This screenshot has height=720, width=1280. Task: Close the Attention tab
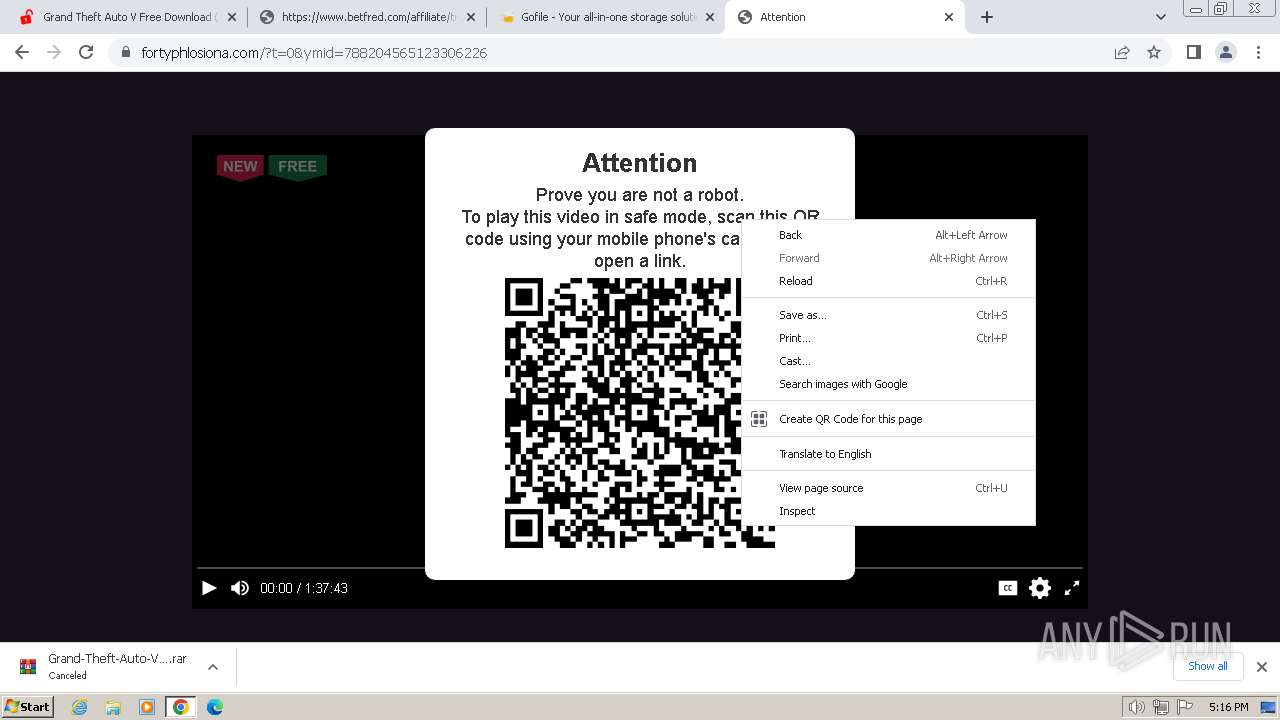click(949, 17)
